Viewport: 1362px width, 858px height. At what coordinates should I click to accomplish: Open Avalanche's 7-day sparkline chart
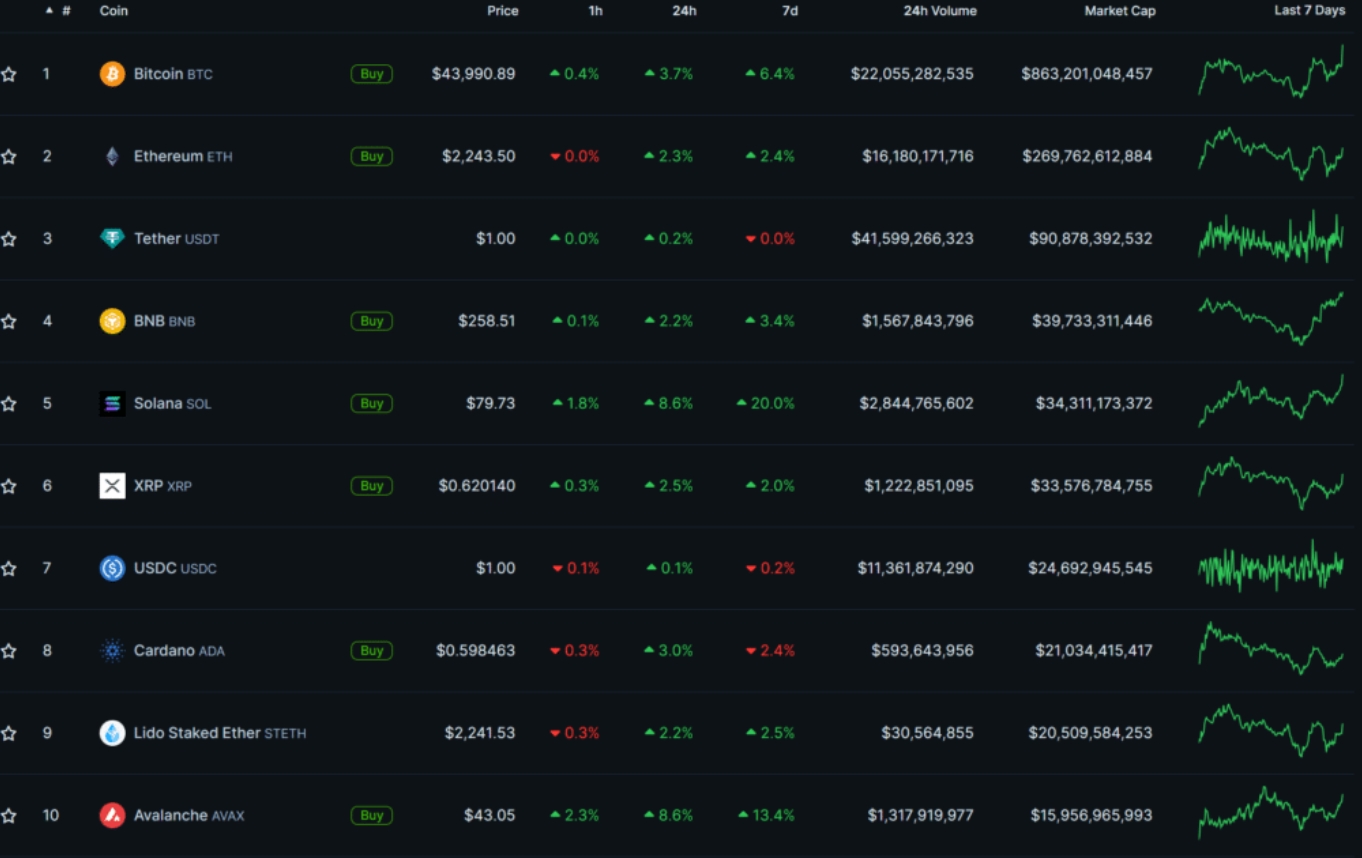point(1271,812)
